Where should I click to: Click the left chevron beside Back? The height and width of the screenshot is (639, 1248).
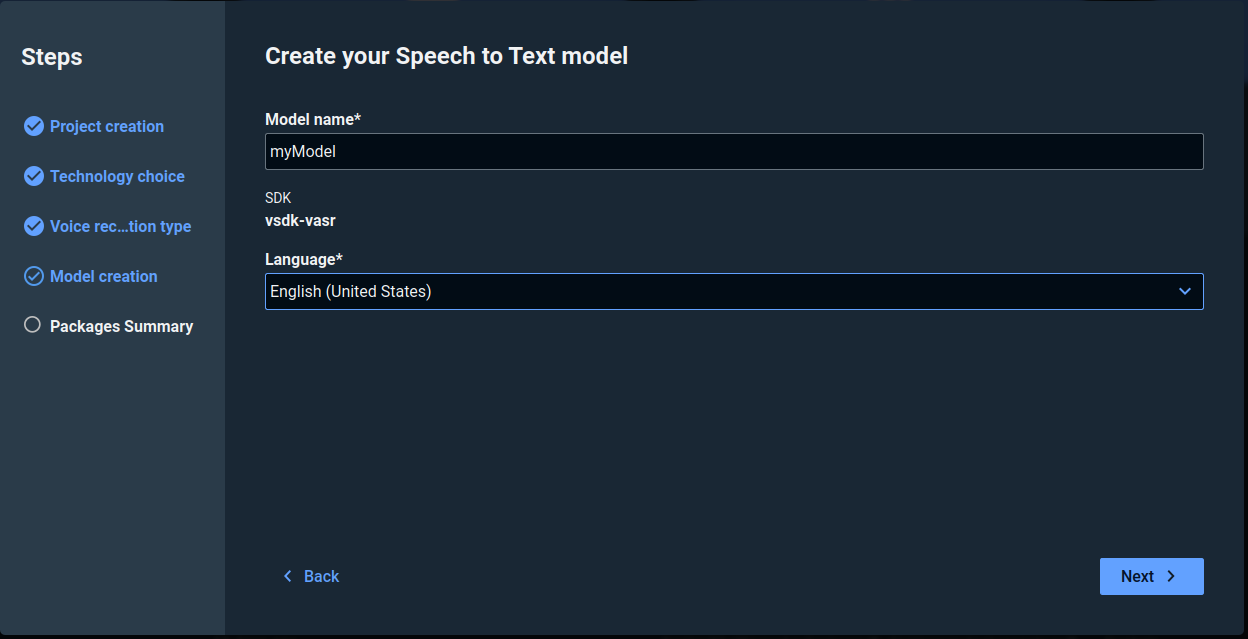click(x=288, y=576)
